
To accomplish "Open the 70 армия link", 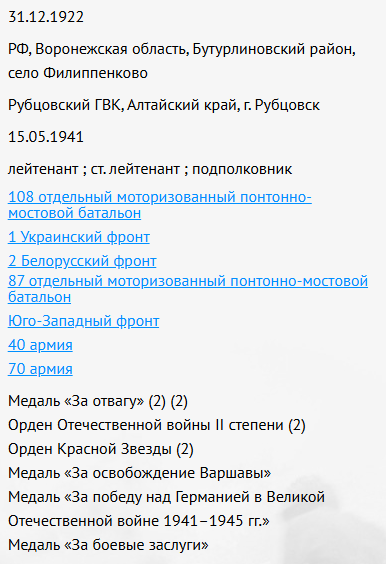I will click(x=40, y=369).
